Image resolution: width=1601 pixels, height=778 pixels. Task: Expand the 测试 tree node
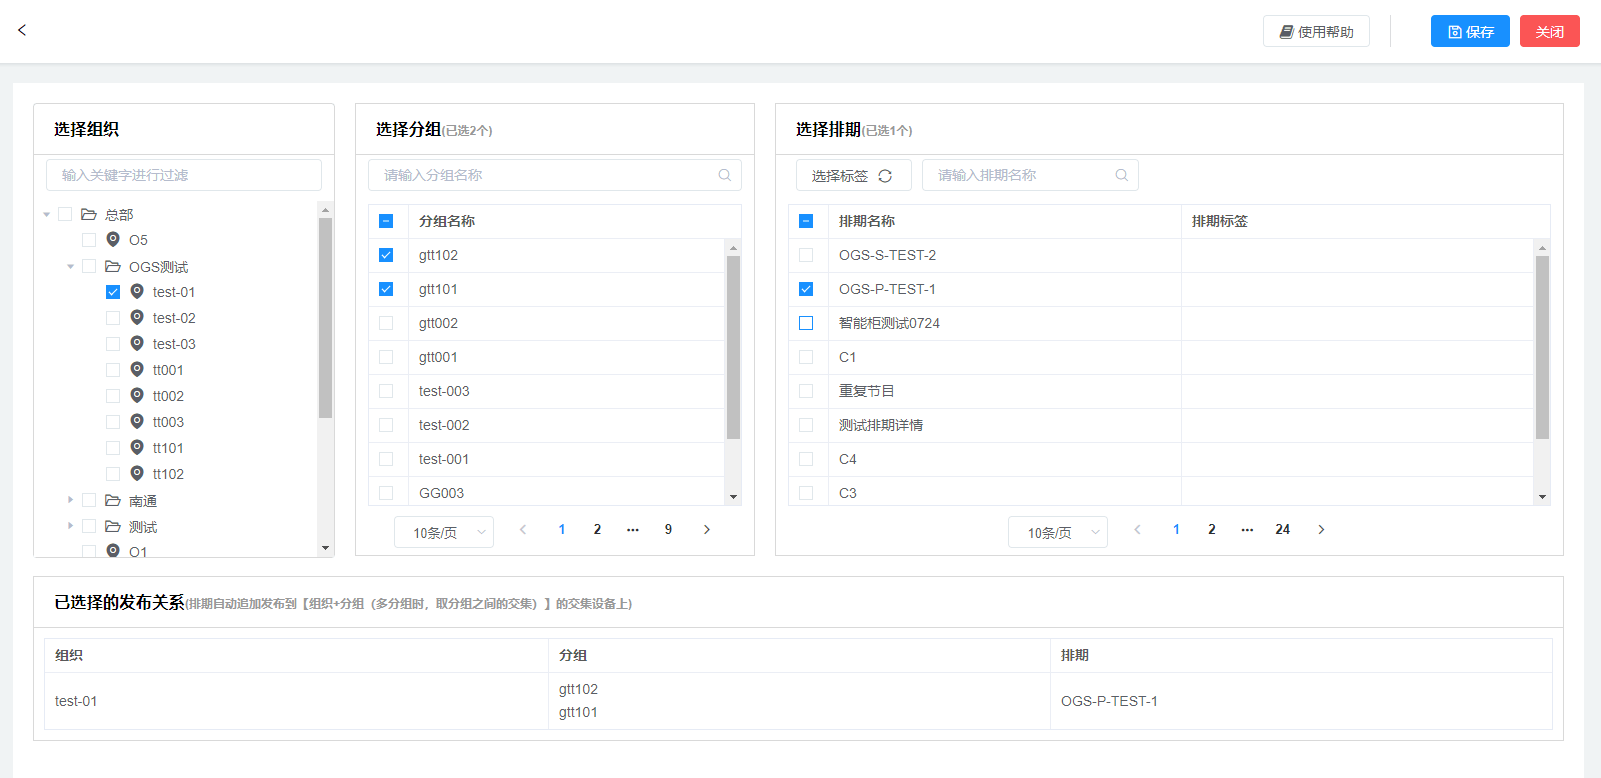[x=70, y=526]
